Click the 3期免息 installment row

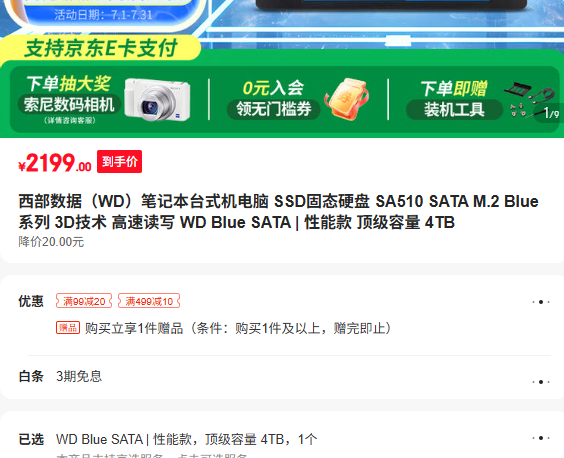[79, 376]
